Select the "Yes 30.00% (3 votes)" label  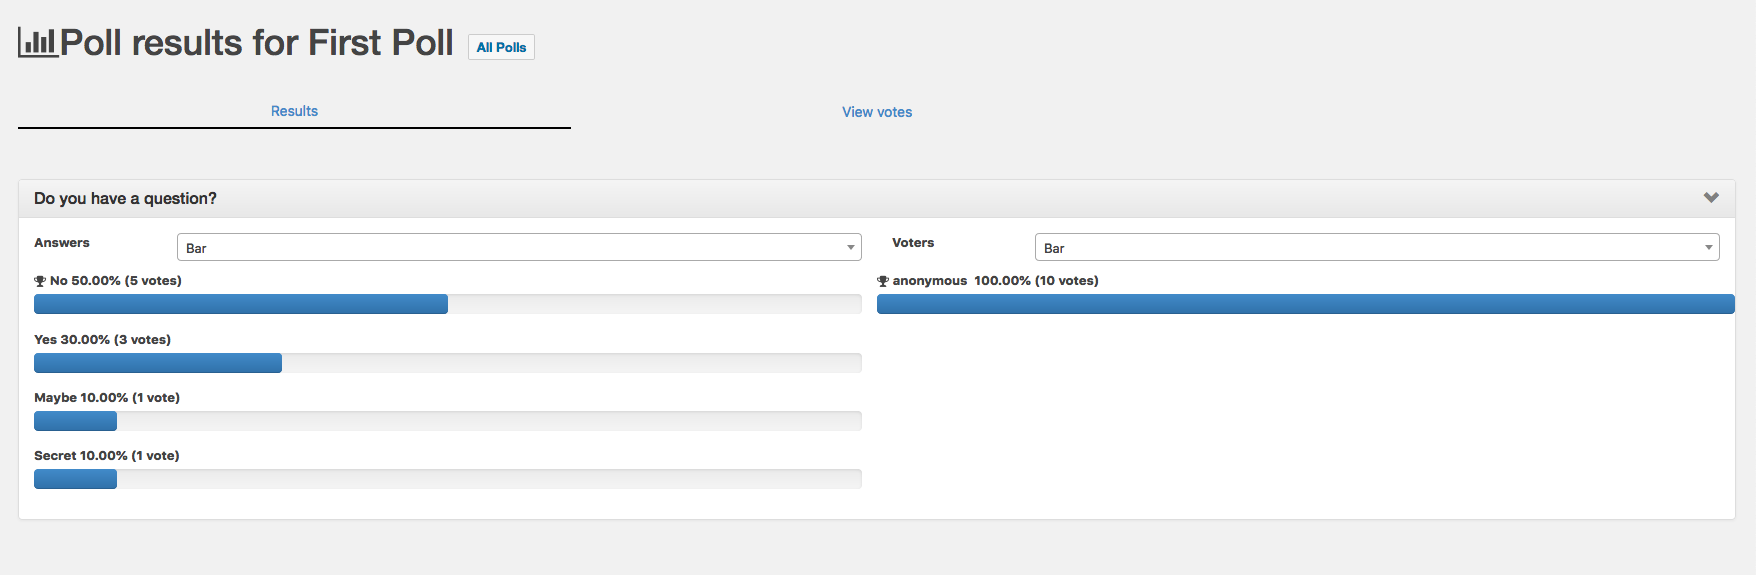click(102, 340)
